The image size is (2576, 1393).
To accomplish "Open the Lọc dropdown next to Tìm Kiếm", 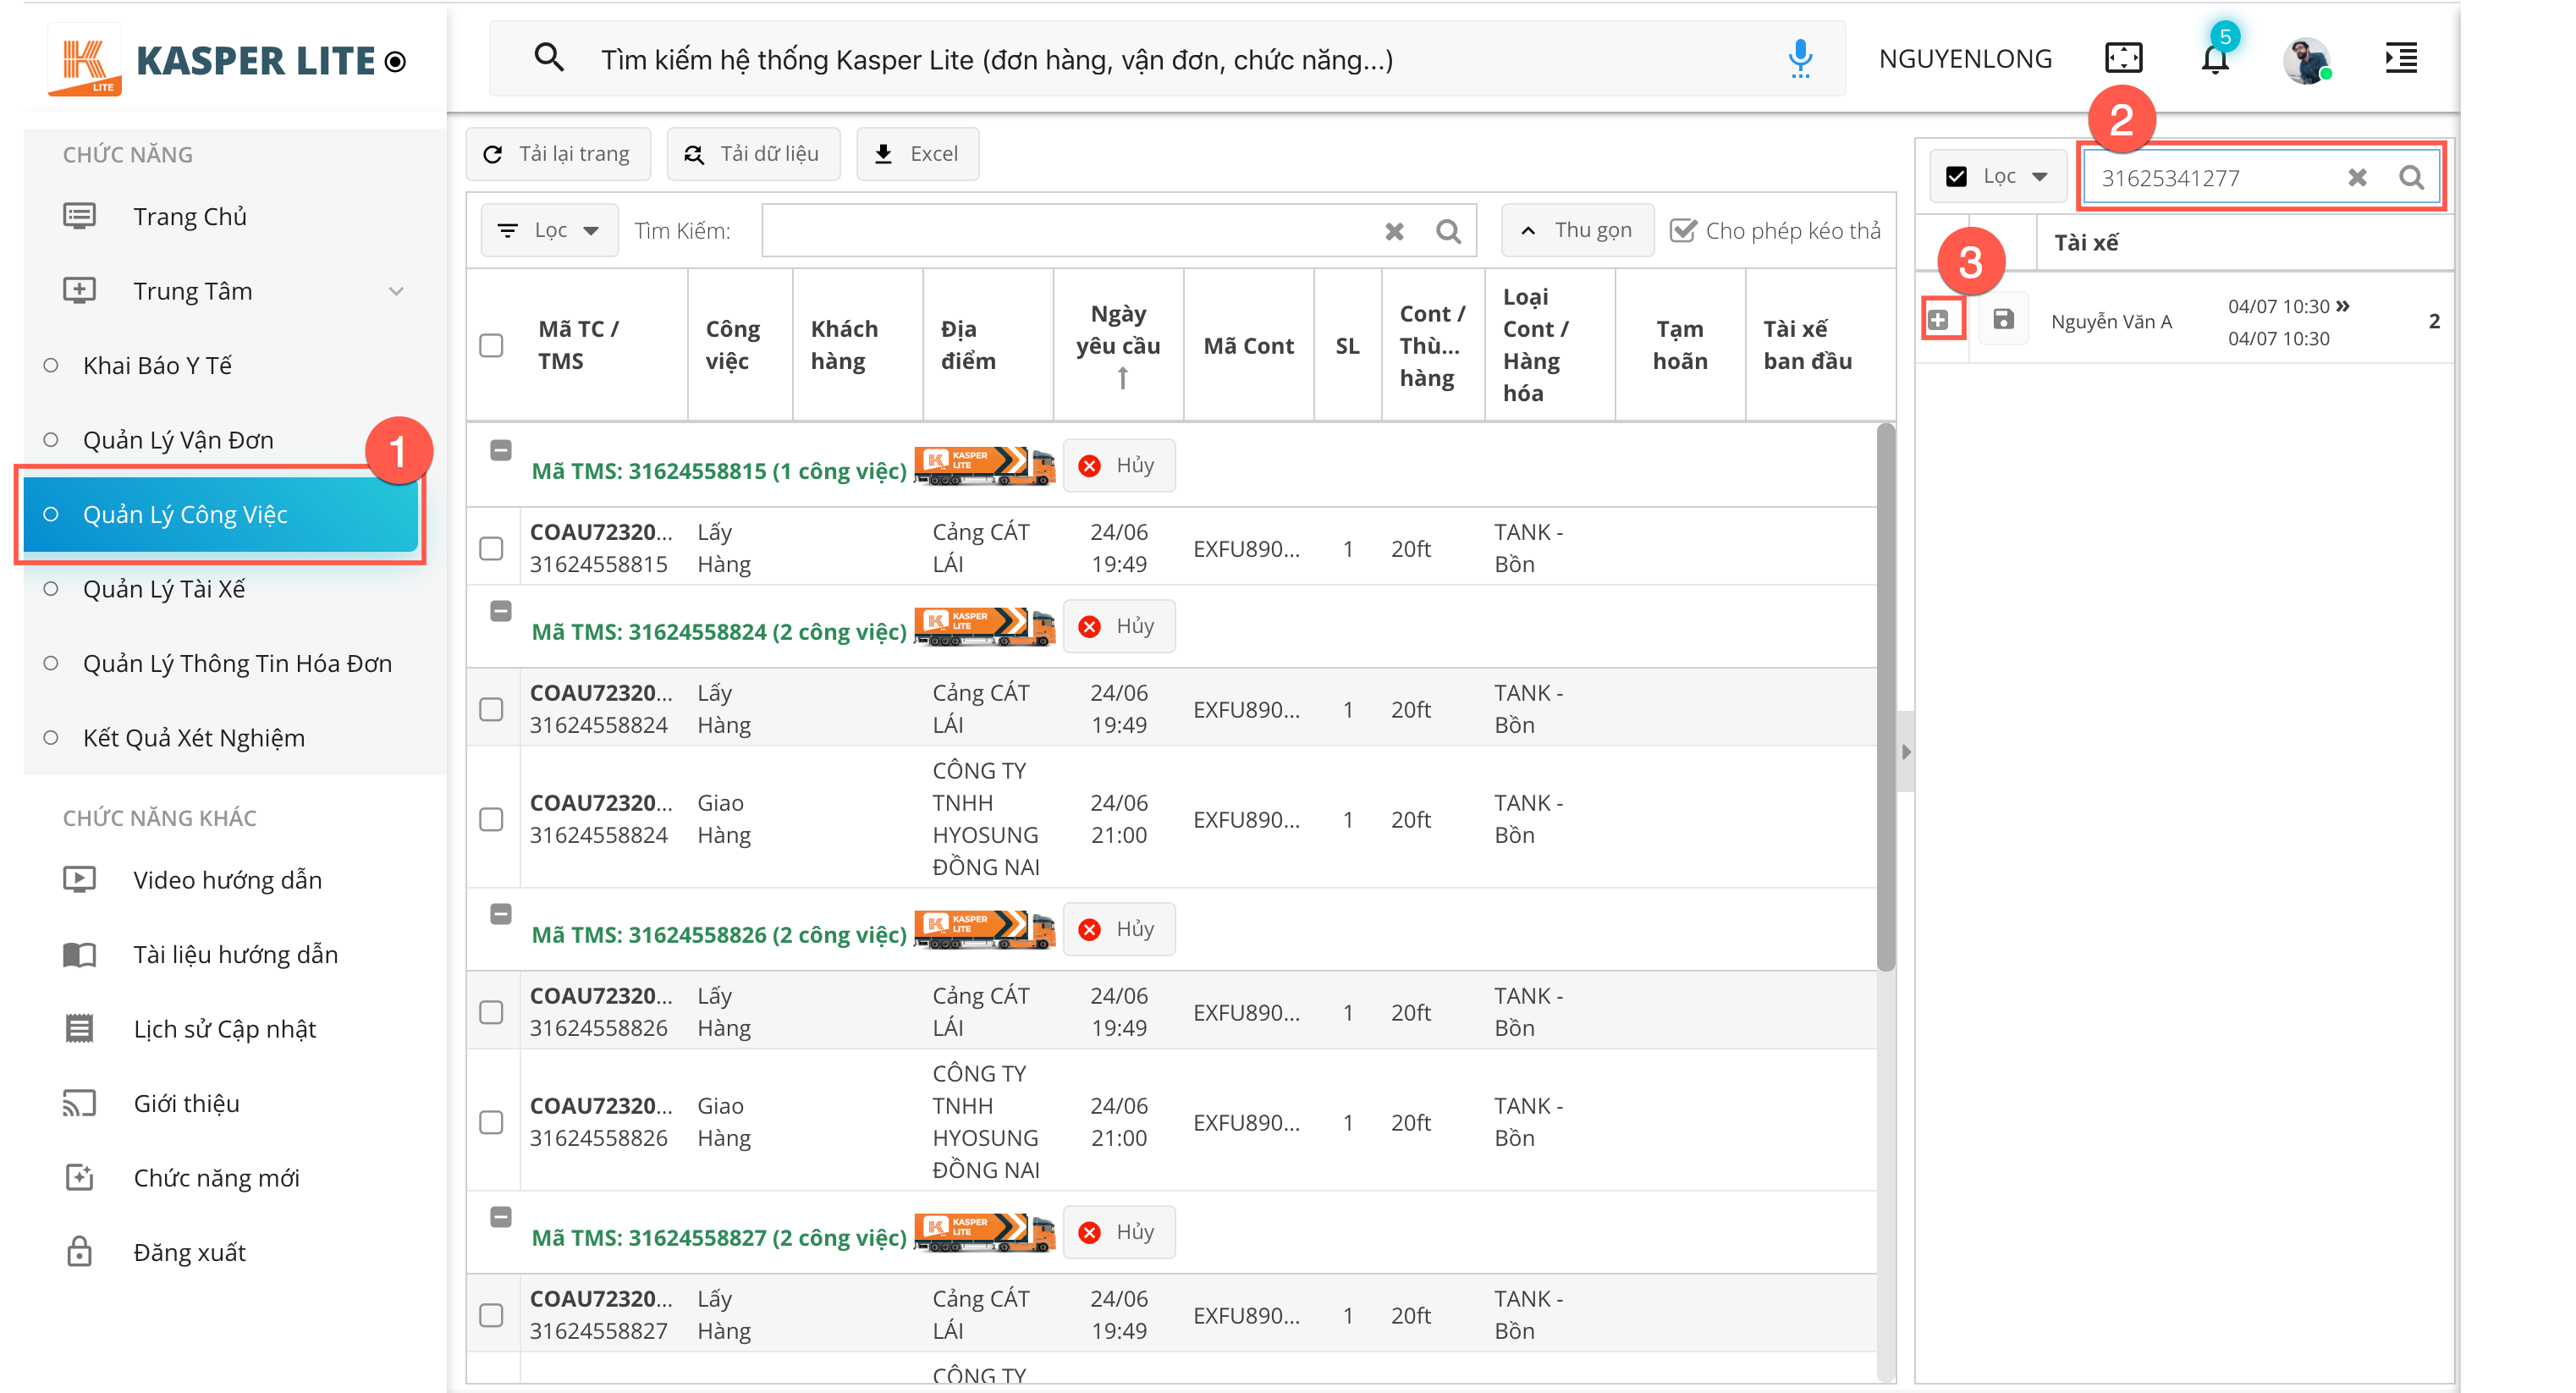I will 549,231.
